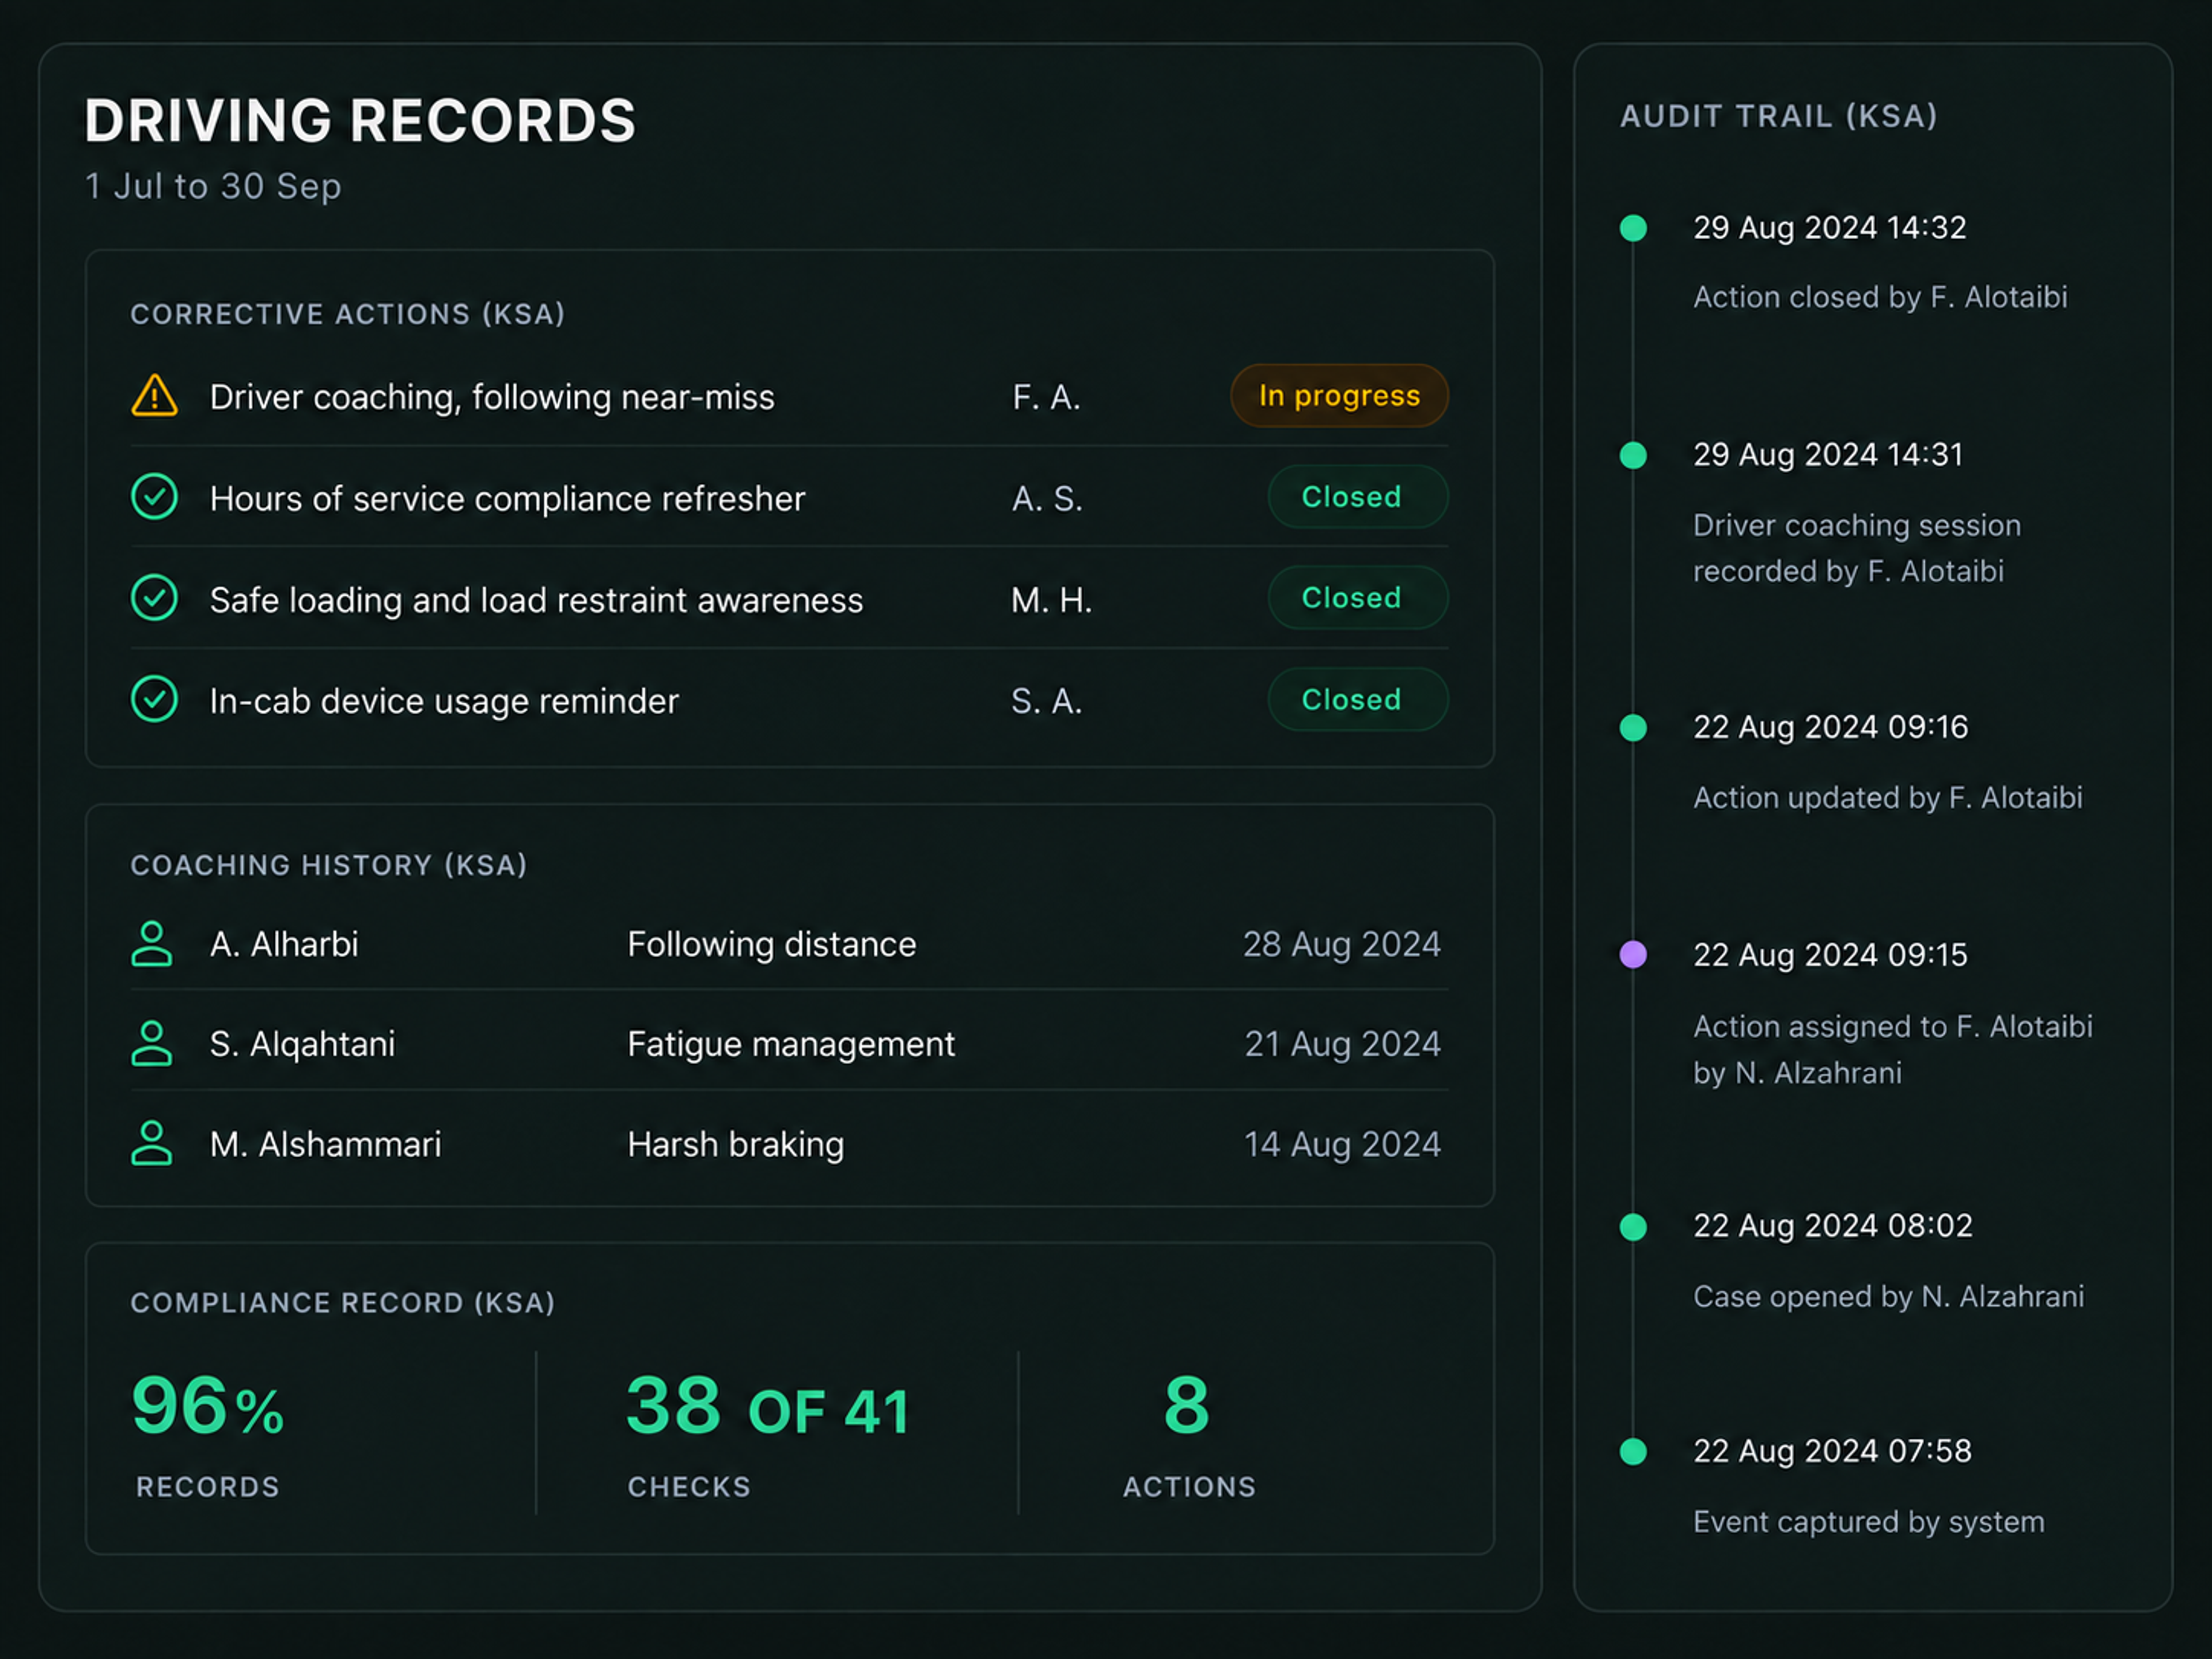Click audit entry 'Action updated by F. Alotaibi'
Viewport: 2212px width, 1659px height.
pyautogui.click(x=1888, y=798)
